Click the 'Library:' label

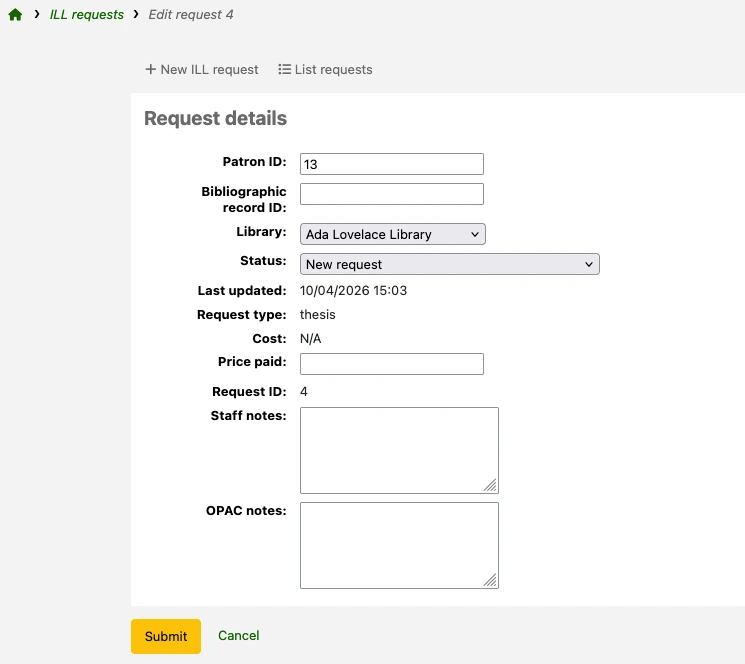coord(261,232)
